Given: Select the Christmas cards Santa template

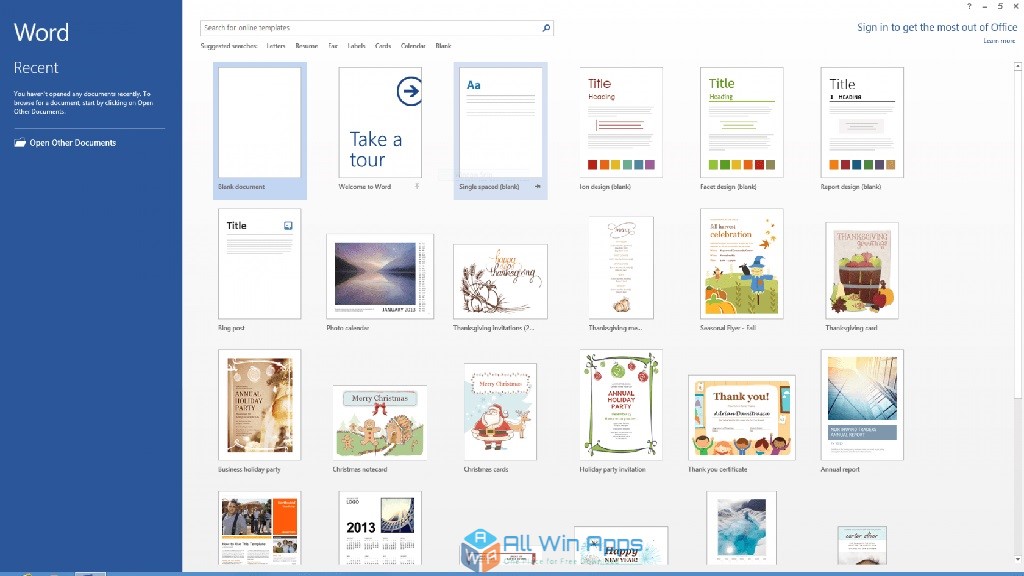Looking at the screenshot, I should coord(500,412).
